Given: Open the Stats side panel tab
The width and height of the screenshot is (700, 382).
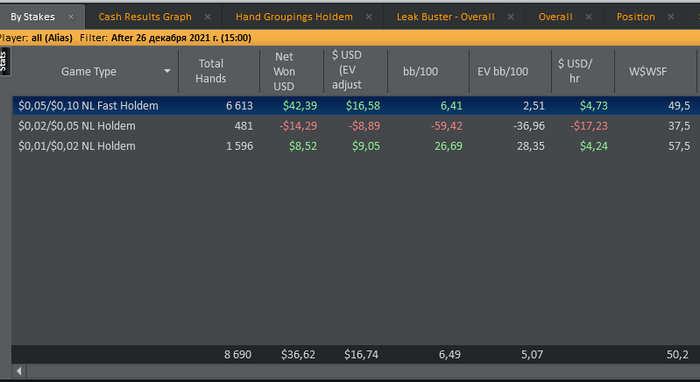Looking at the screenshot, I should (x=4, y=62).
